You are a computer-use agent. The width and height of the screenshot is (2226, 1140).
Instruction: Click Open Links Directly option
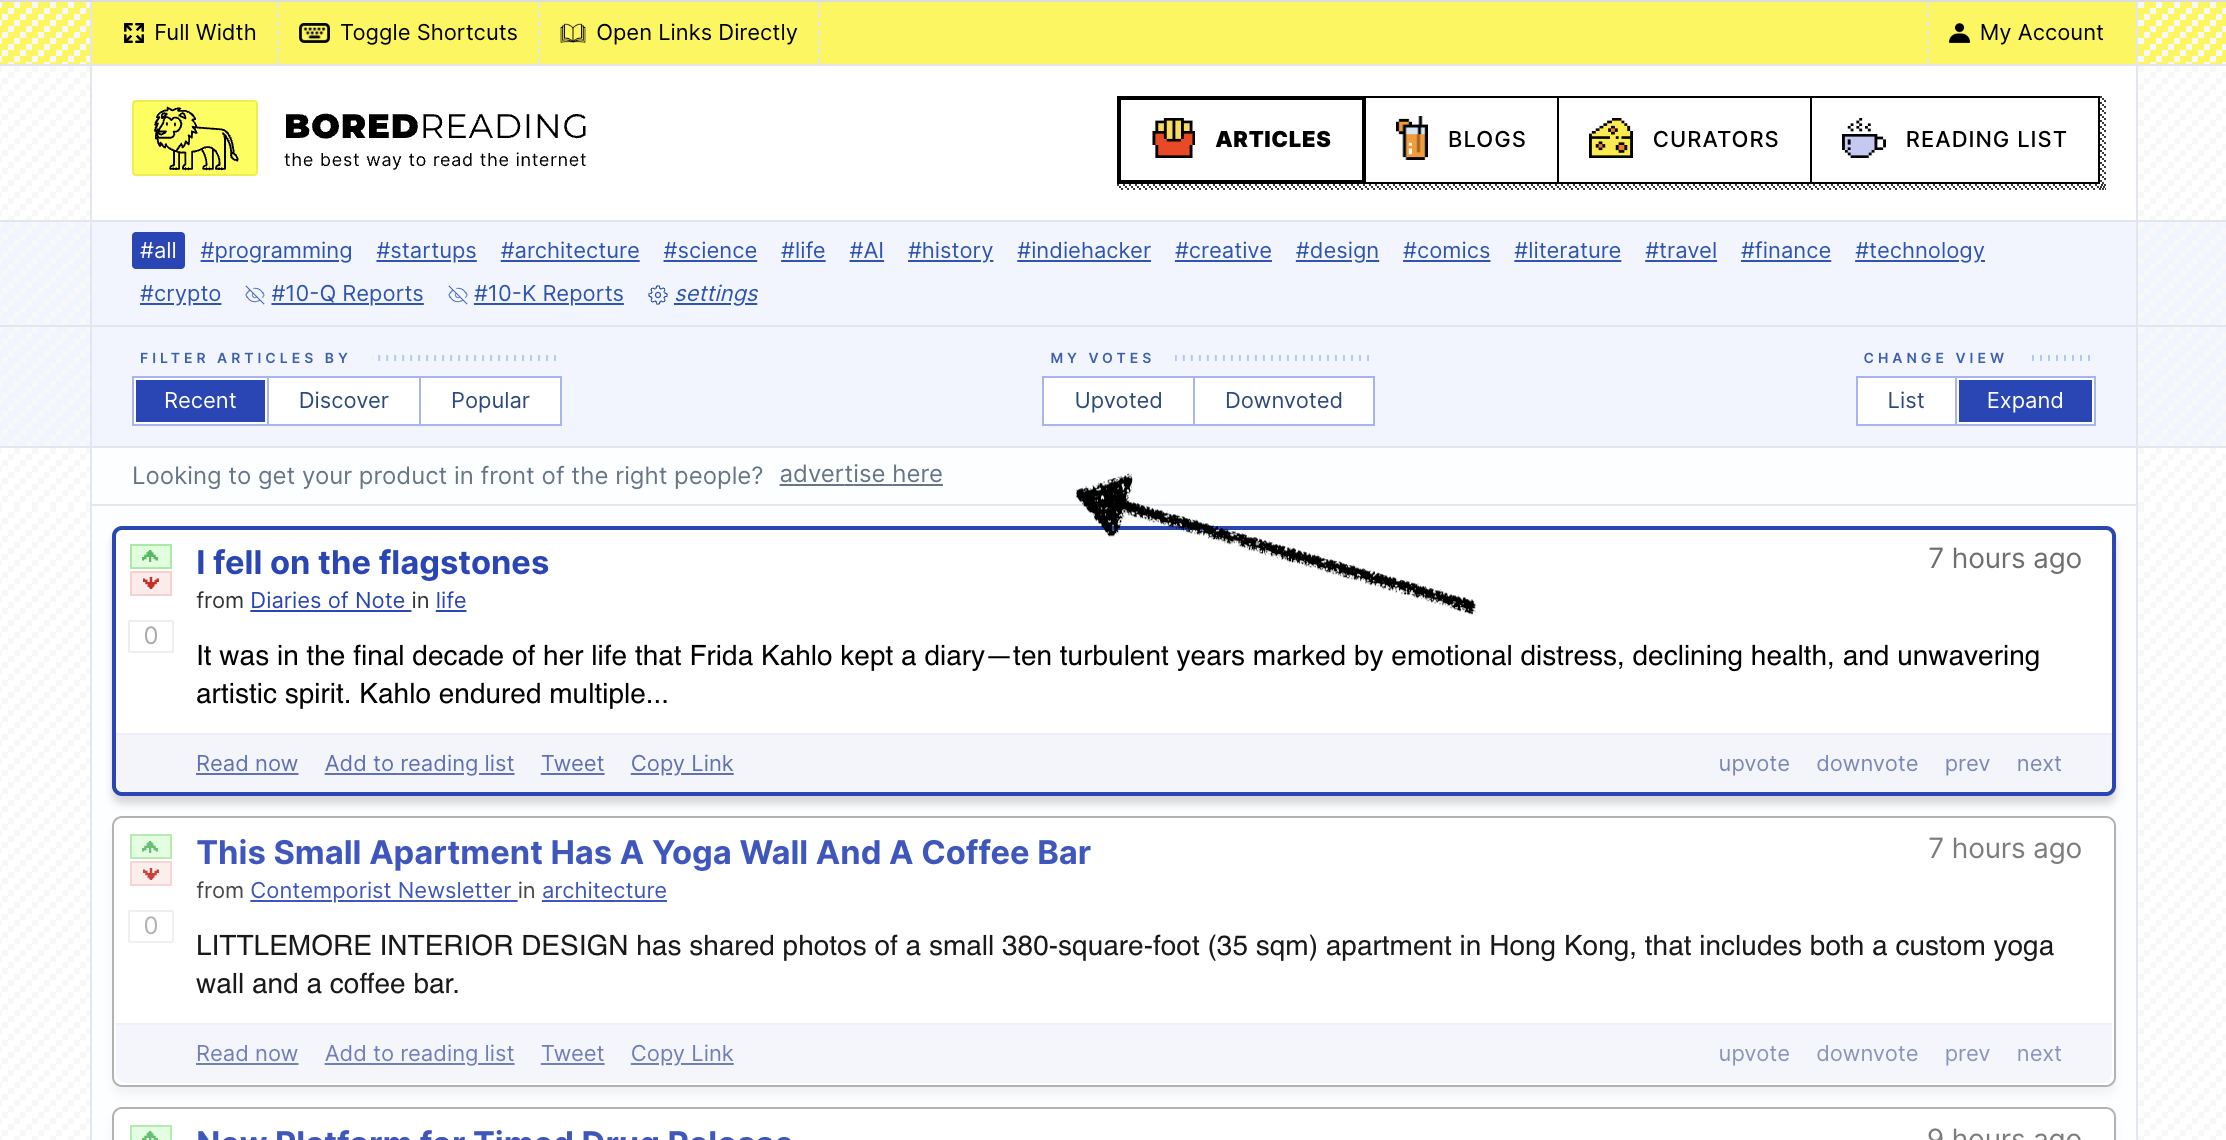679,33
